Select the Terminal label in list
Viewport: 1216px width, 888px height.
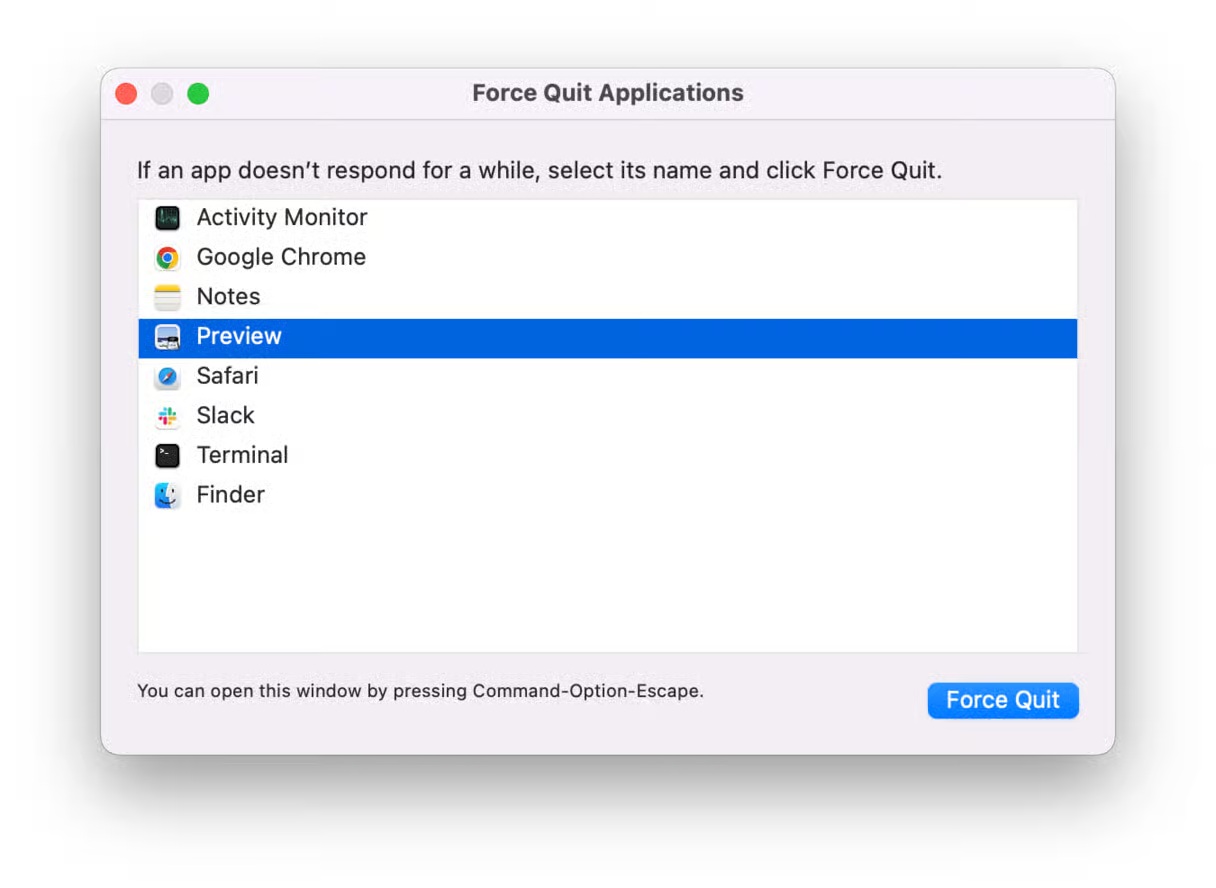click(242, 456)
